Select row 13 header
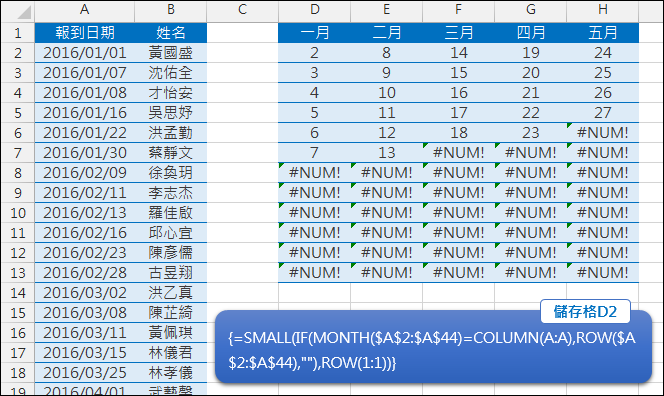 pyautogui.click(x=17, y=273)
